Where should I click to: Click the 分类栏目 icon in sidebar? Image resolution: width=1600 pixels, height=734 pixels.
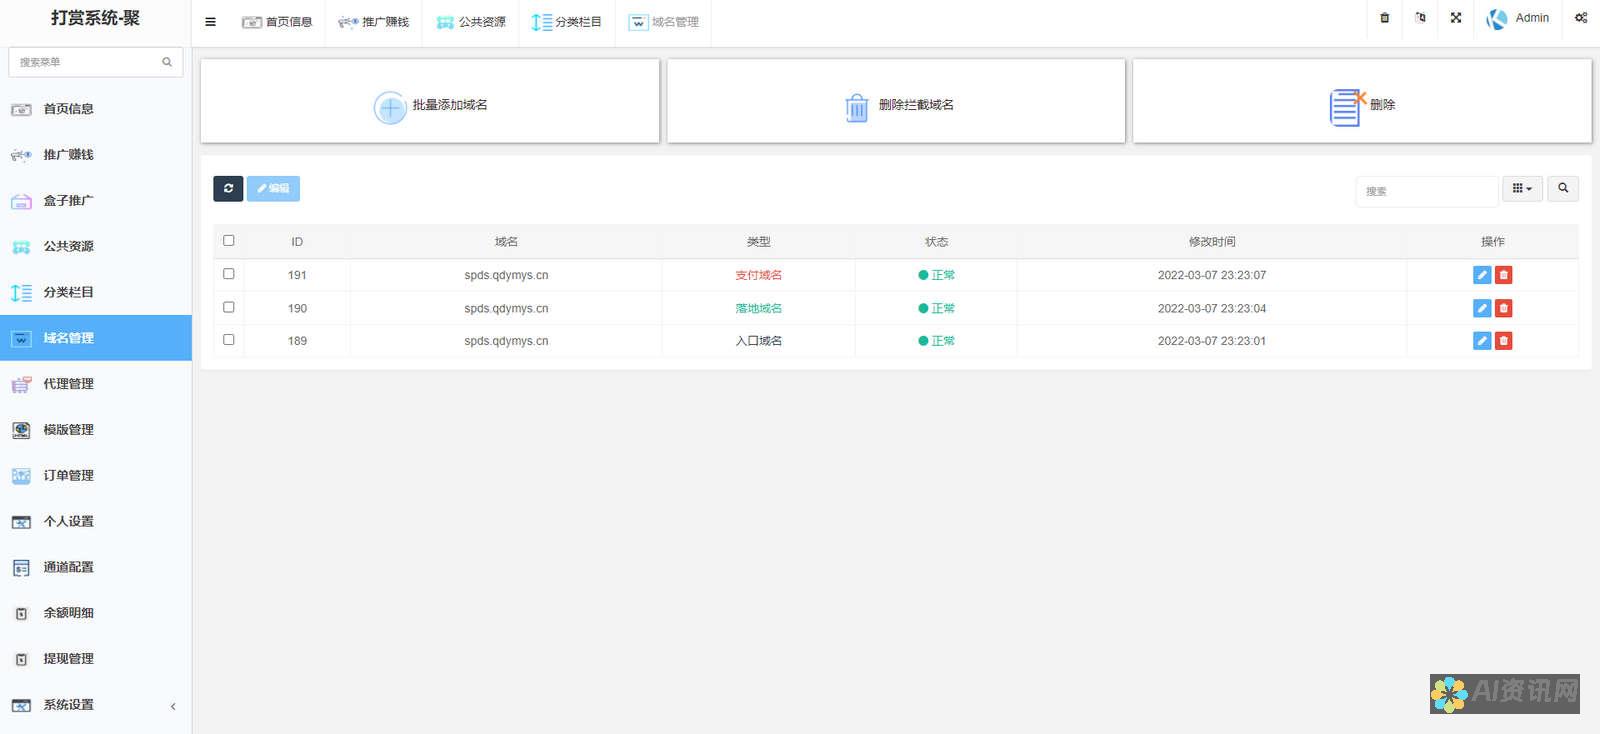pos(21,293)
